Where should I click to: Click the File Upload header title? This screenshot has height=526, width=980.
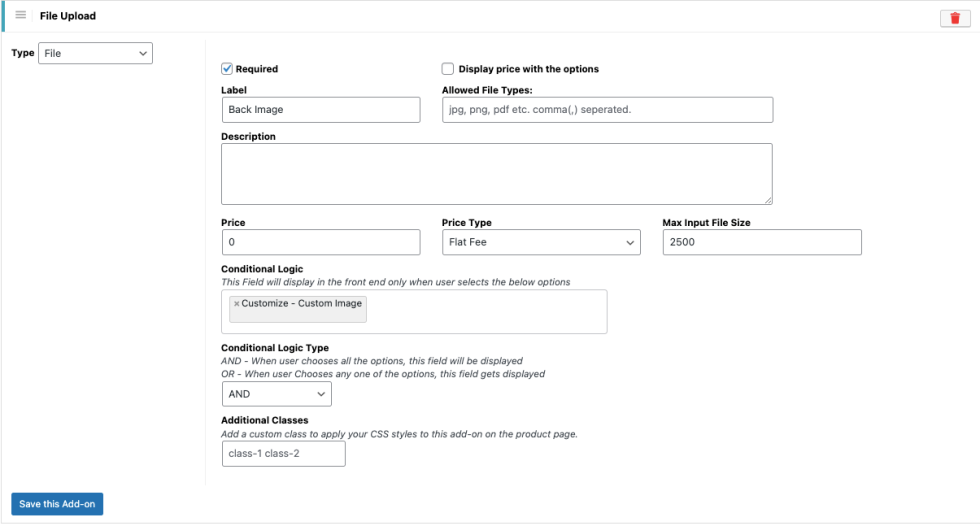point(68,16)
